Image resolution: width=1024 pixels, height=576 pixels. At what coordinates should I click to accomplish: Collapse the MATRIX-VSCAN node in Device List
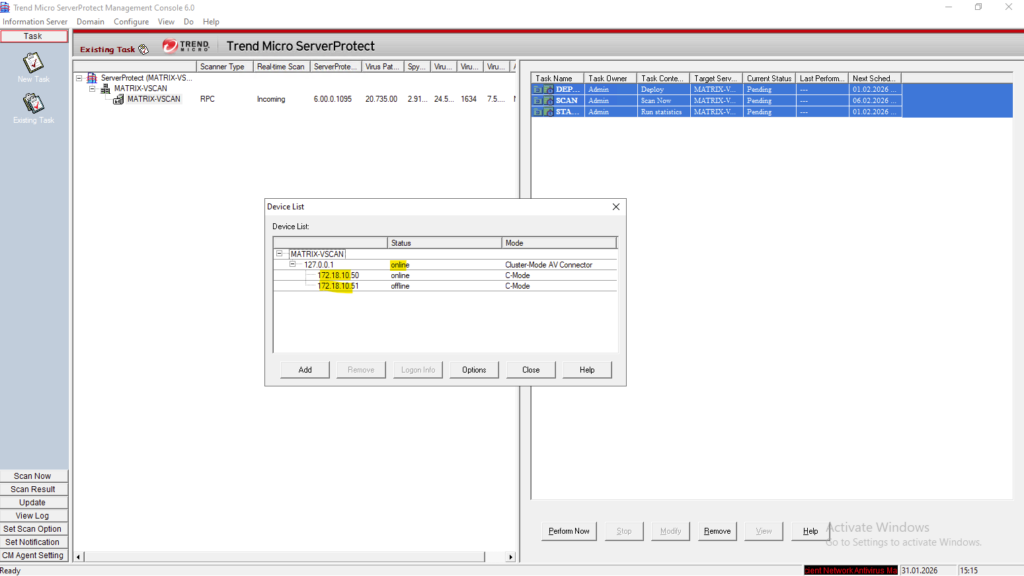[x=280, y=254]
